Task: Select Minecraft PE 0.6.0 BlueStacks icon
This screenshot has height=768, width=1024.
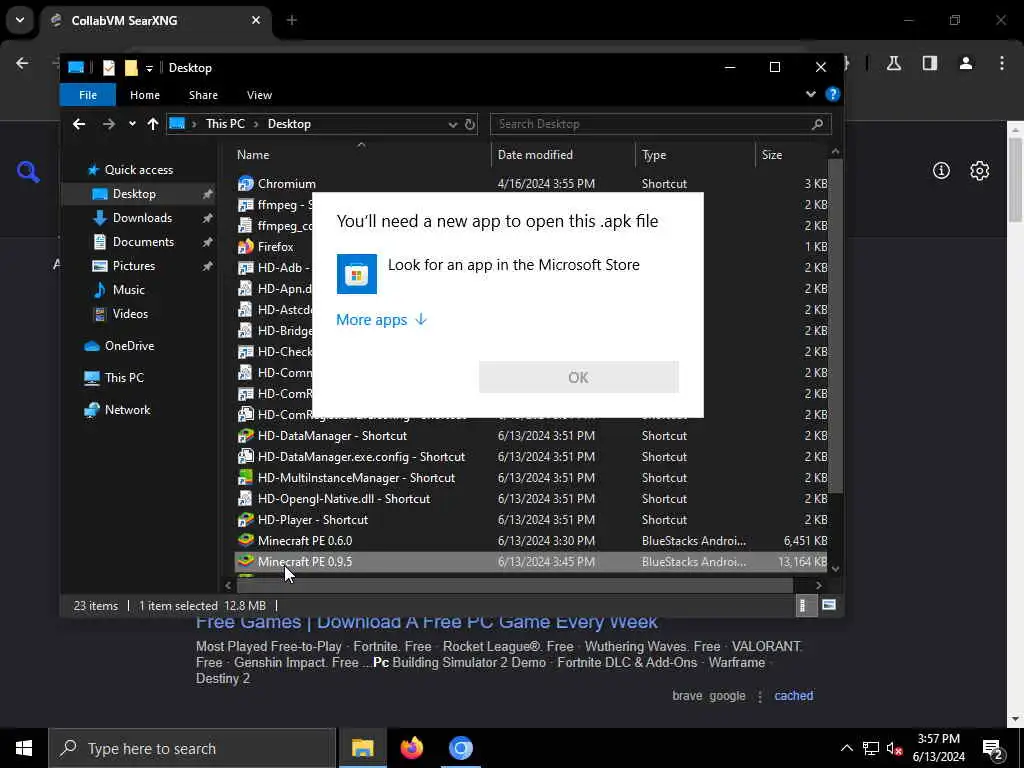Action: tap(246, 540)
